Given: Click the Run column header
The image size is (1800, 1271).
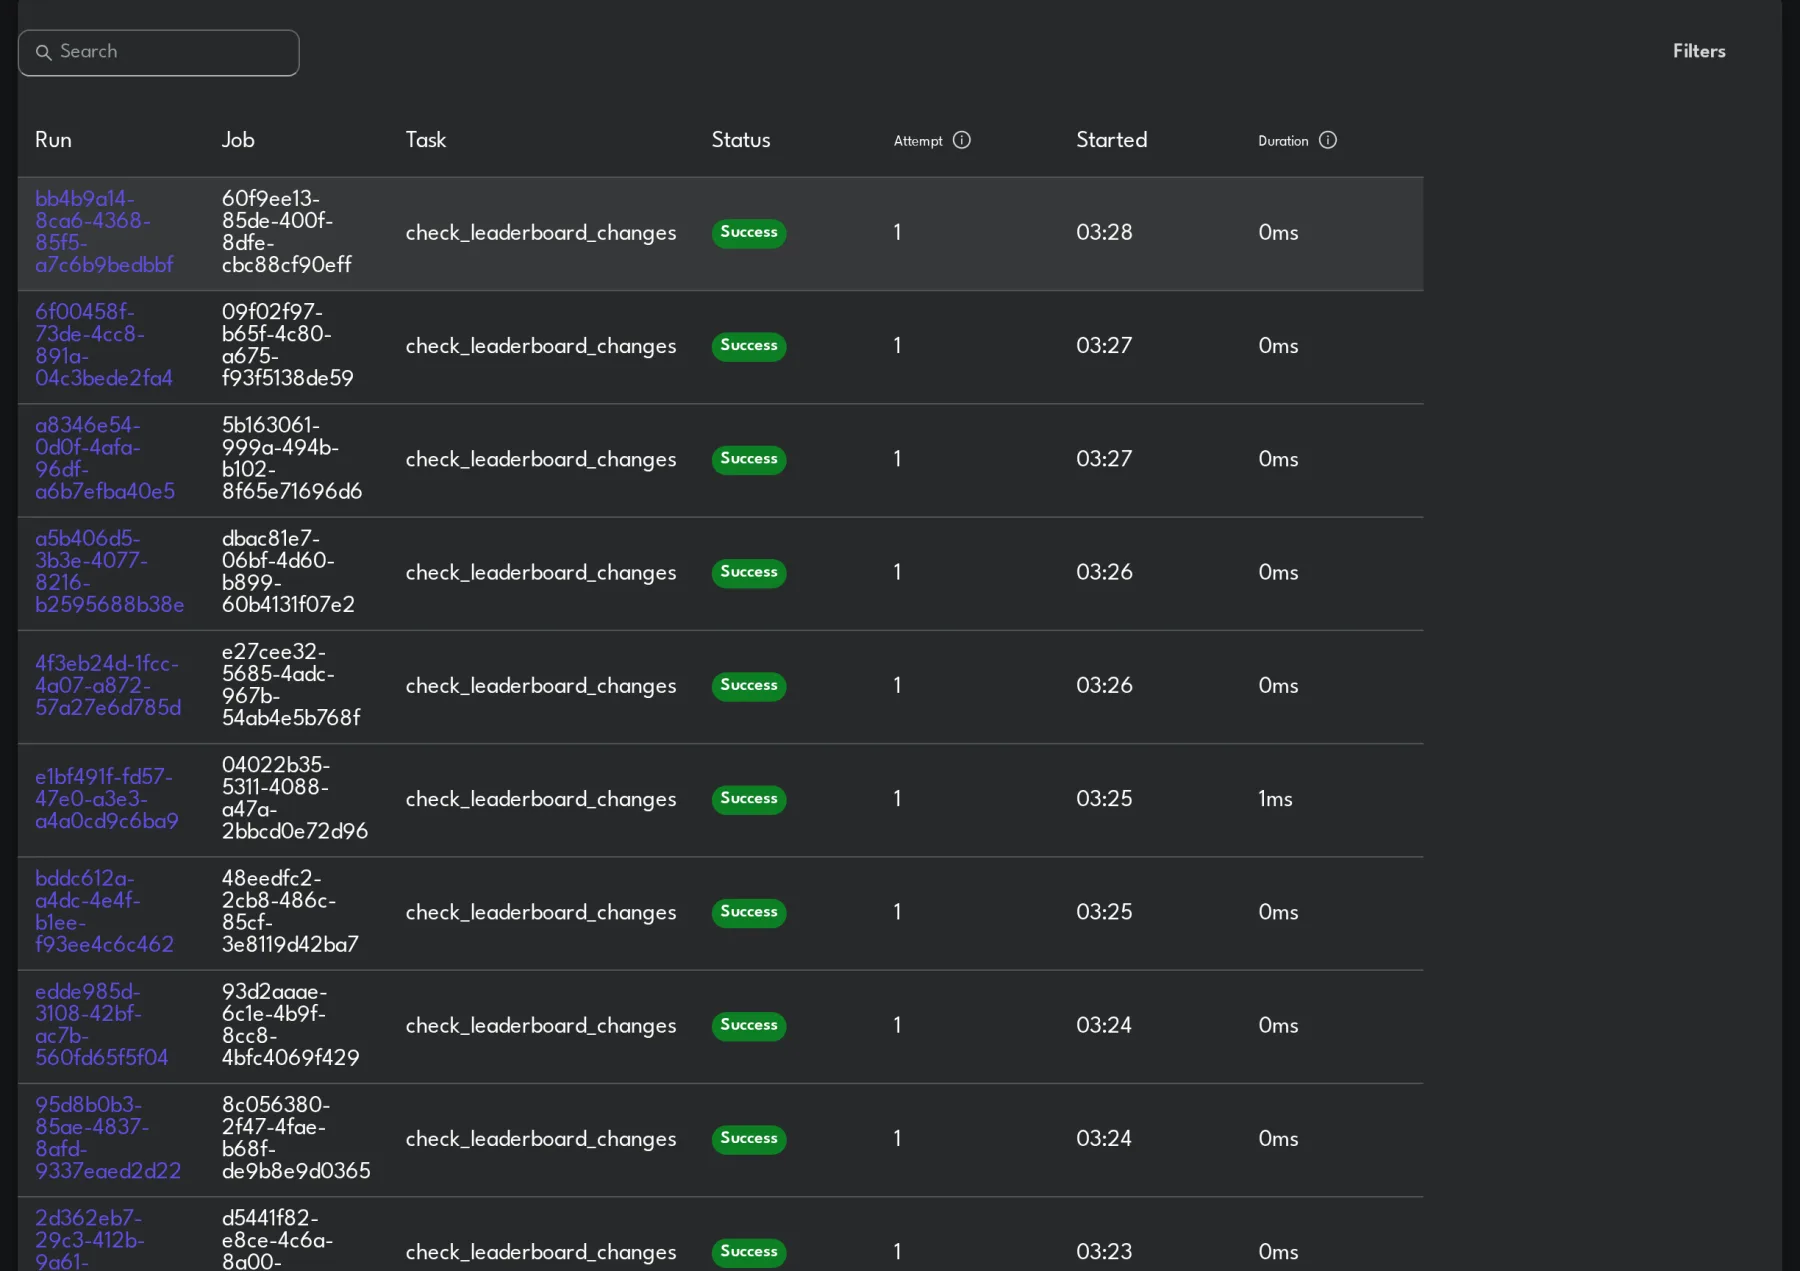Looking at the screenshot, I should [53, 140].
